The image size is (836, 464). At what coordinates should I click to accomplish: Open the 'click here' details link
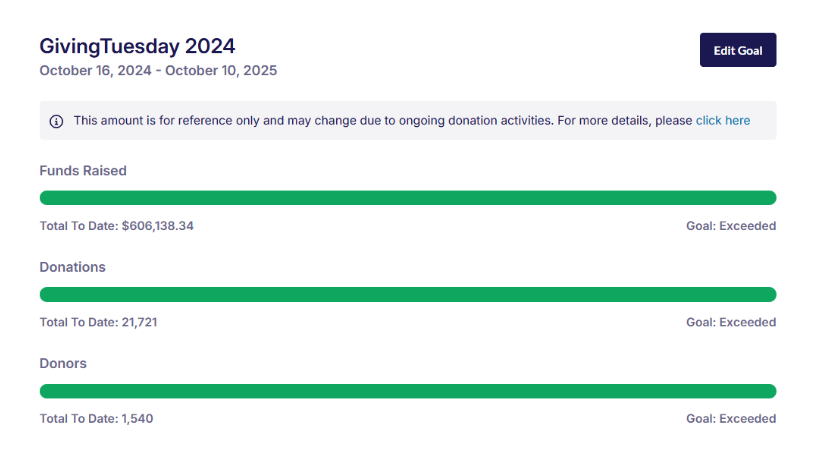tap(722, 121)
